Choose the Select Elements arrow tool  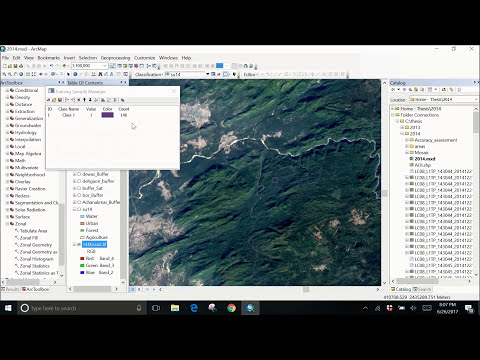click(68, 74)
